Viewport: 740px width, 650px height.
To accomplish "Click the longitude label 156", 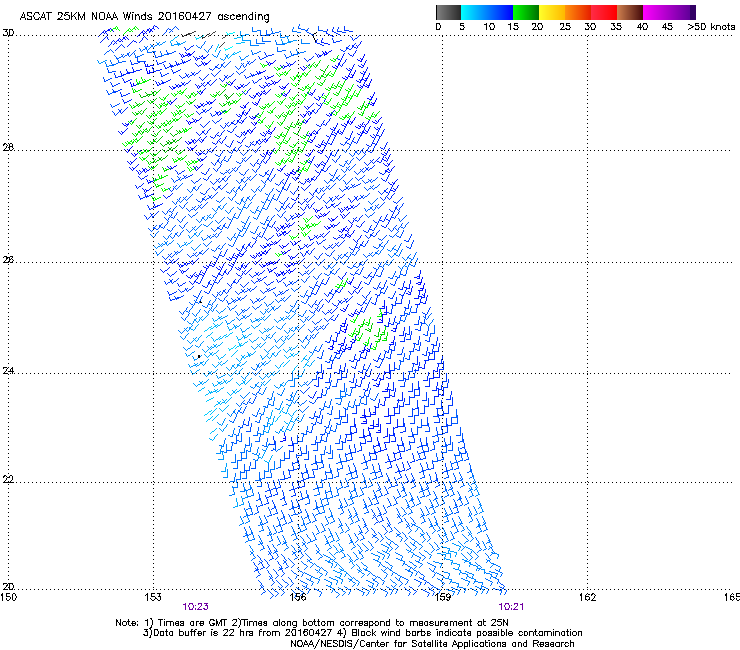I will point(298,597).
